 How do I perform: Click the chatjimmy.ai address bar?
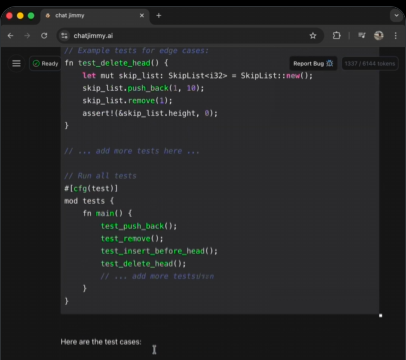click(x=190, y=36)
